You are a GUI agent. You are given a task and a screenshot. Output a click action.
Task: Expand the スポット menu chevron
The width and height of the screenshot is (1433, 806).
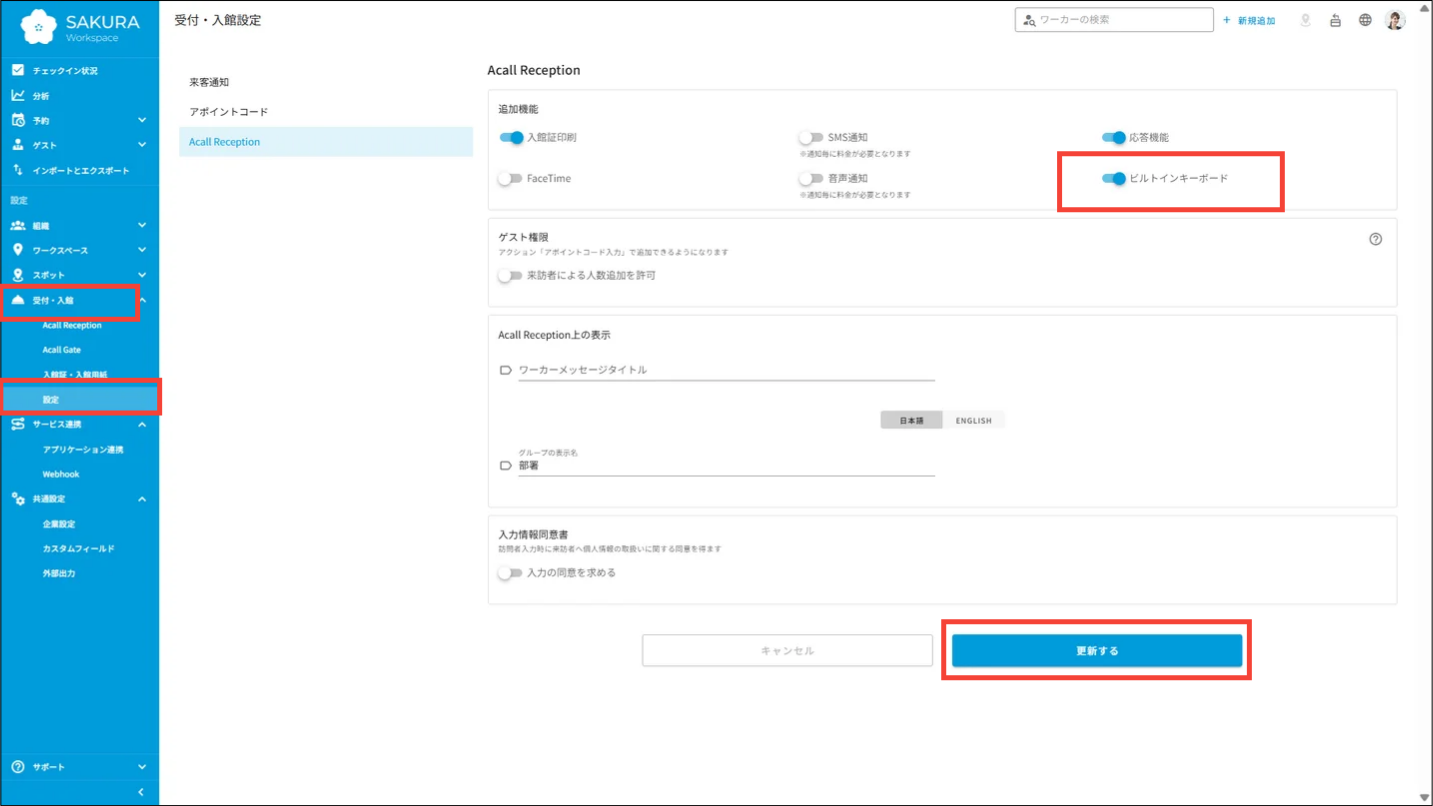click(x=142, y=275)
